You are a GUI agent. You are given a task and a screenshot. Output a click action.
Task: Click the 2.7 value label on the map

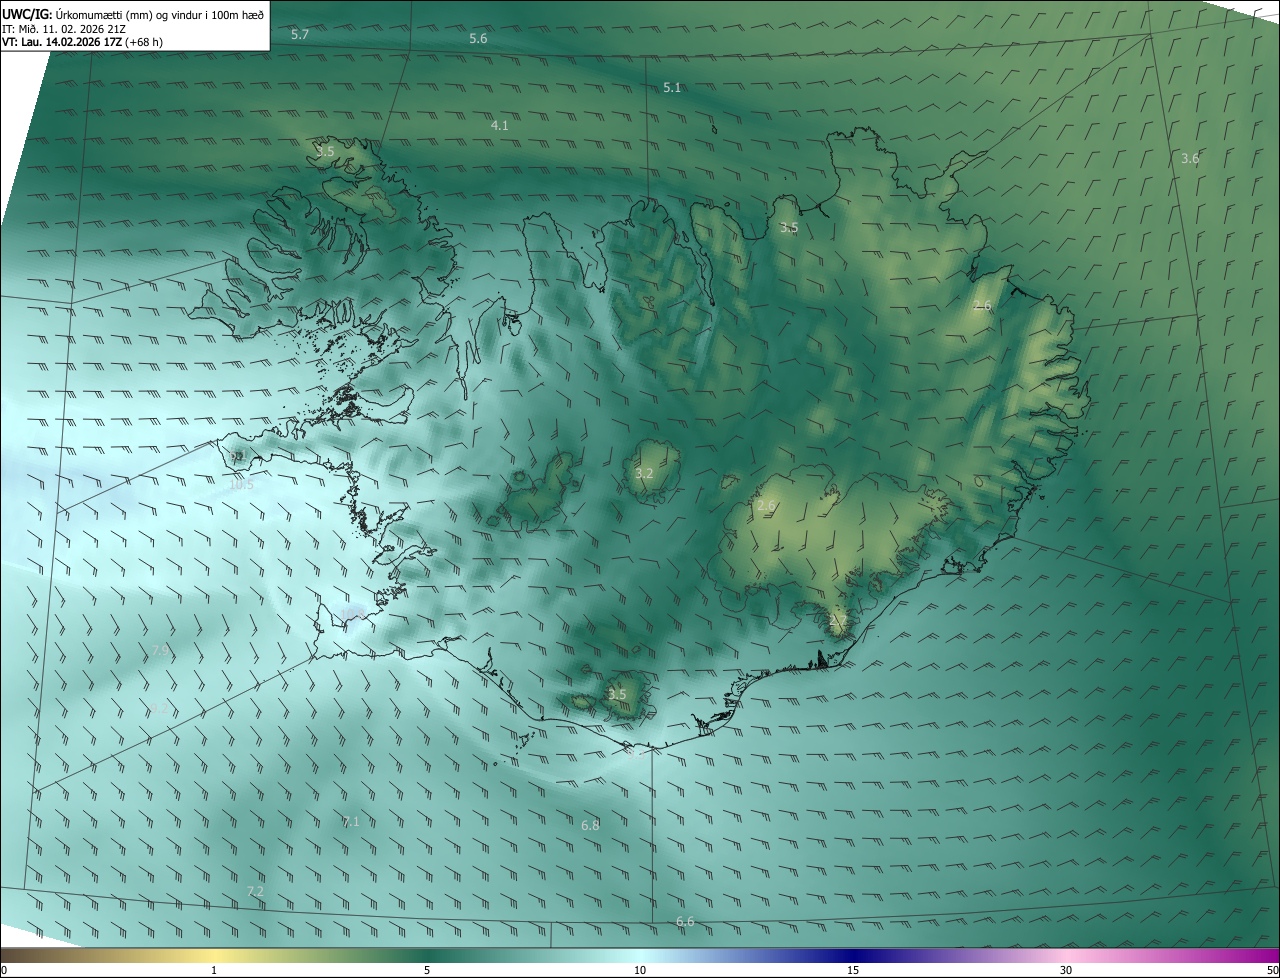point(838,621)
